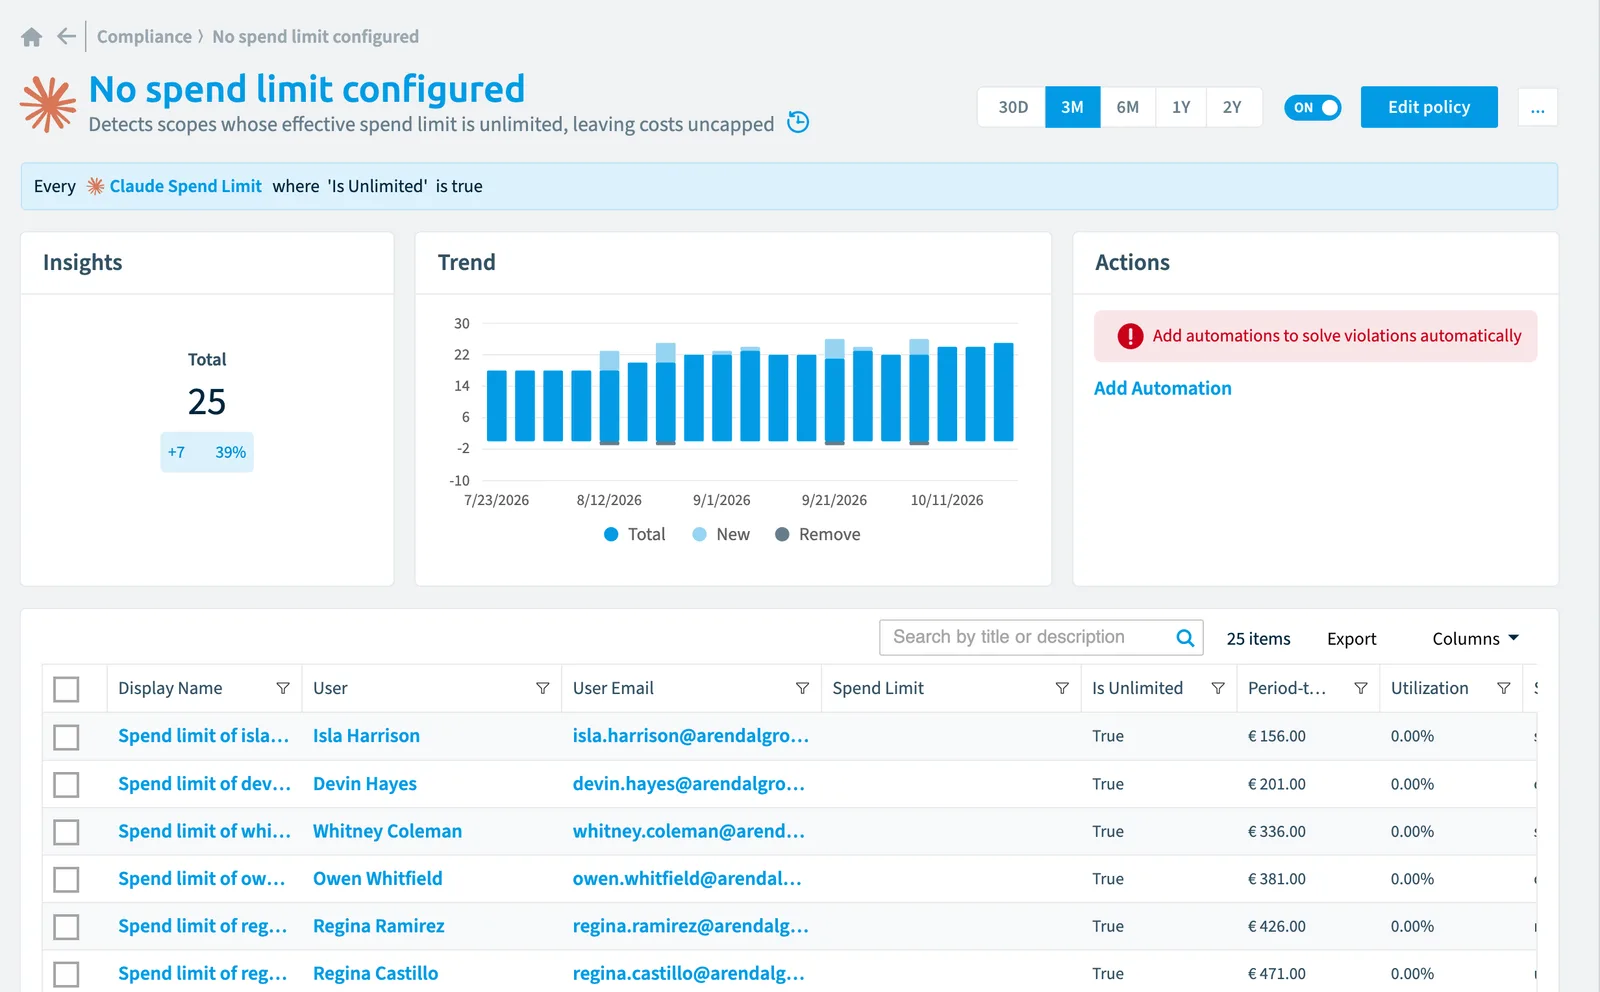Click the Claude starburst policy logo
This screenshot has height=992, width=1600.
[48, 105]
